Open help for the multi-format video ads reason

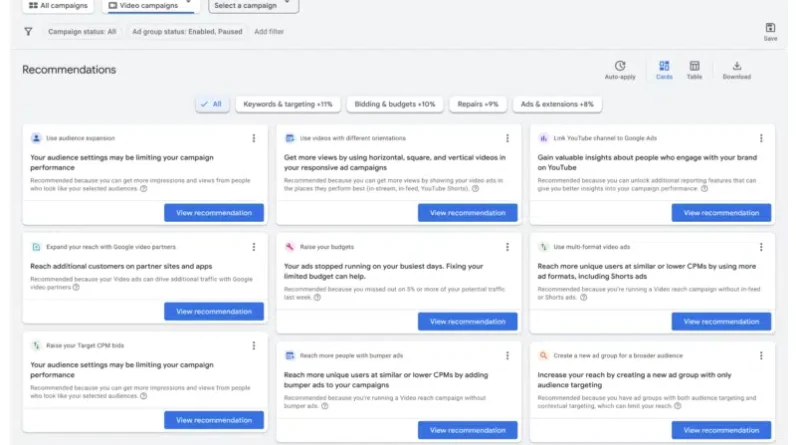(583, 297)
